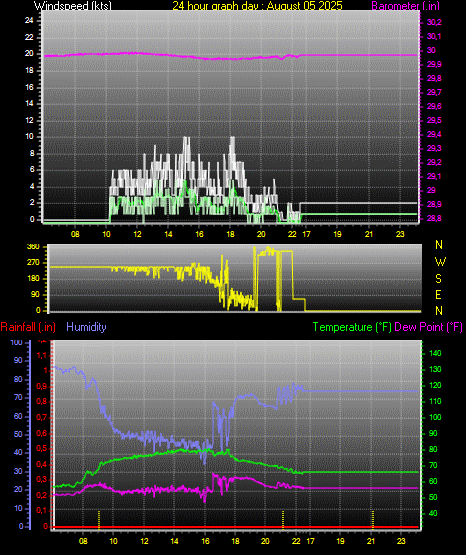Click barometer scale value "29,1"
Image resolution: width=466 pixels, height=555 pixels.
tap(434, 176)
